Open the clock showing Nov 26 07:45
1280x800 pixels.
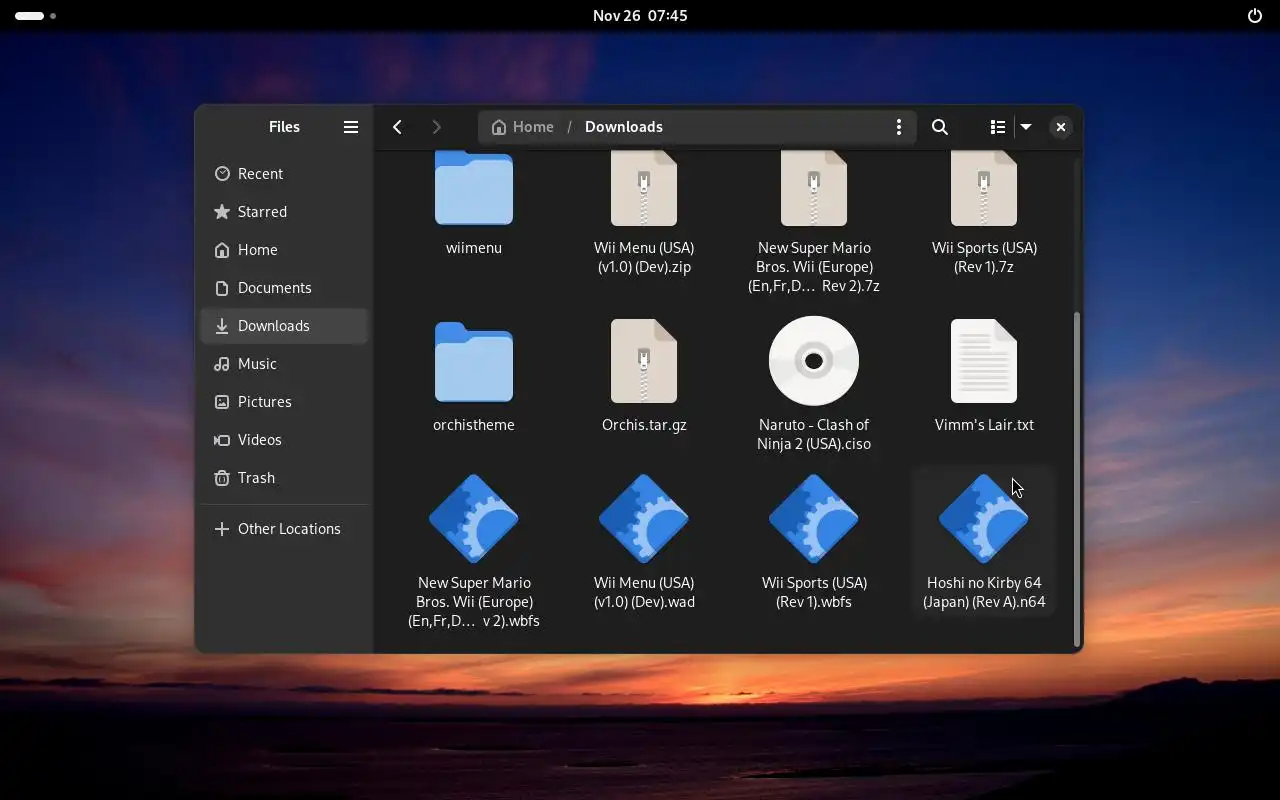(x=640, y=16)
